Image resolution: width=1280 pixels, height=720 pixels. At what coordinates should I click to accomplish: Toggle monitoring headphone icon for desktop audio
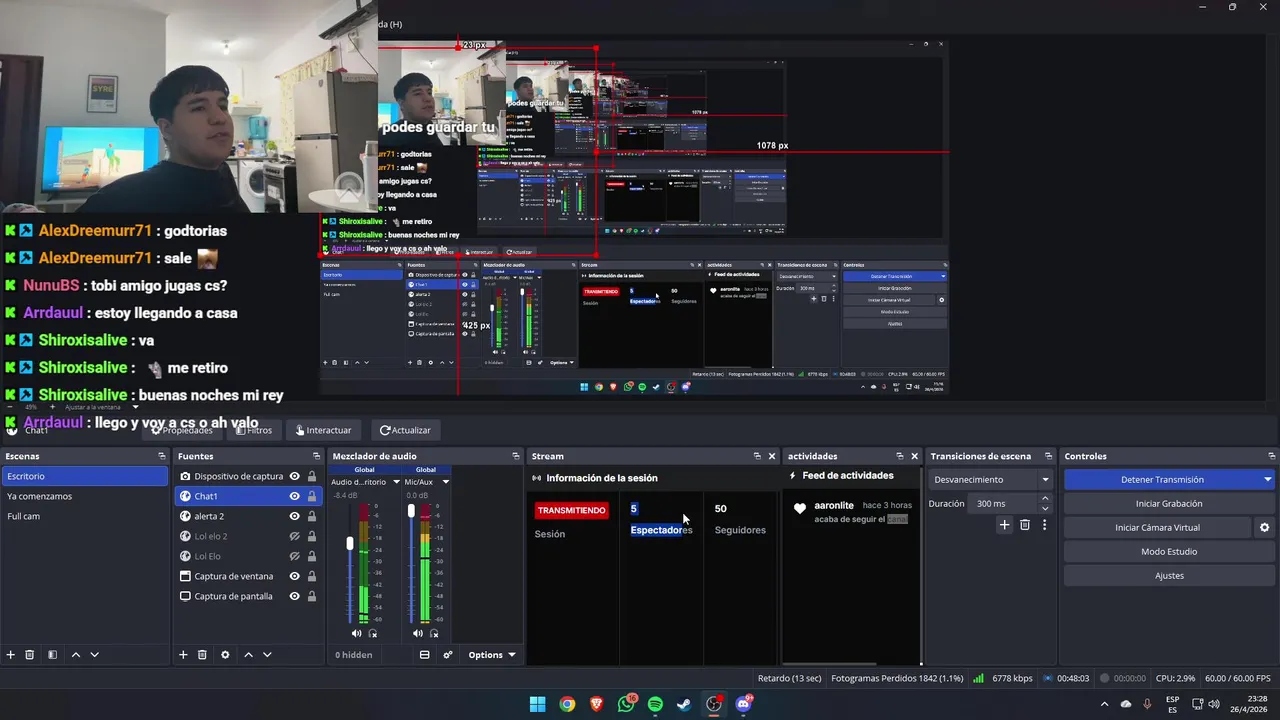click(x=373, y=633)
